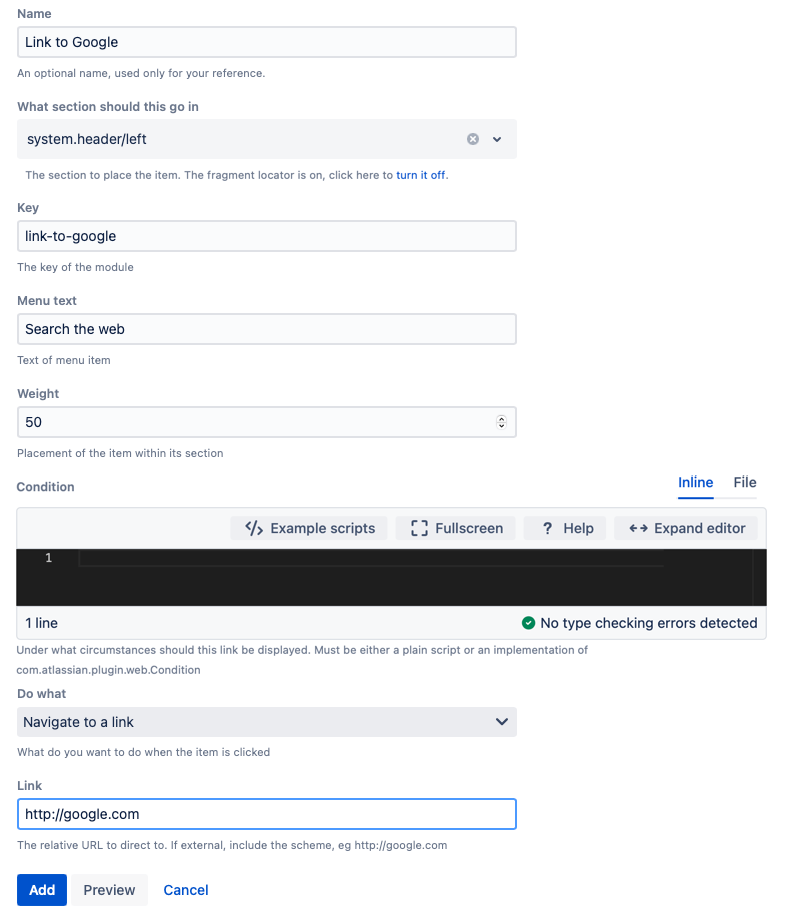Screen dimensions: 791x913
Task: Open the Do what dropdown
Action: 267,722
